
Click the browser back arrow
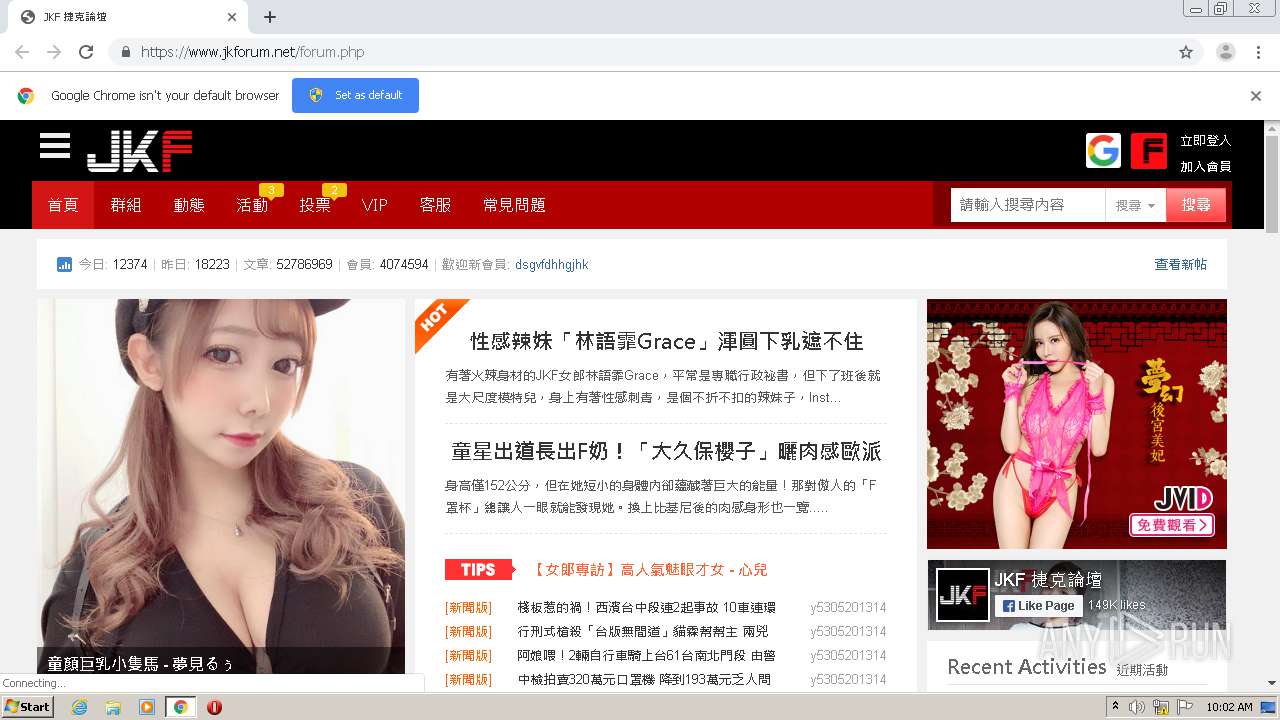coord(22,52)
